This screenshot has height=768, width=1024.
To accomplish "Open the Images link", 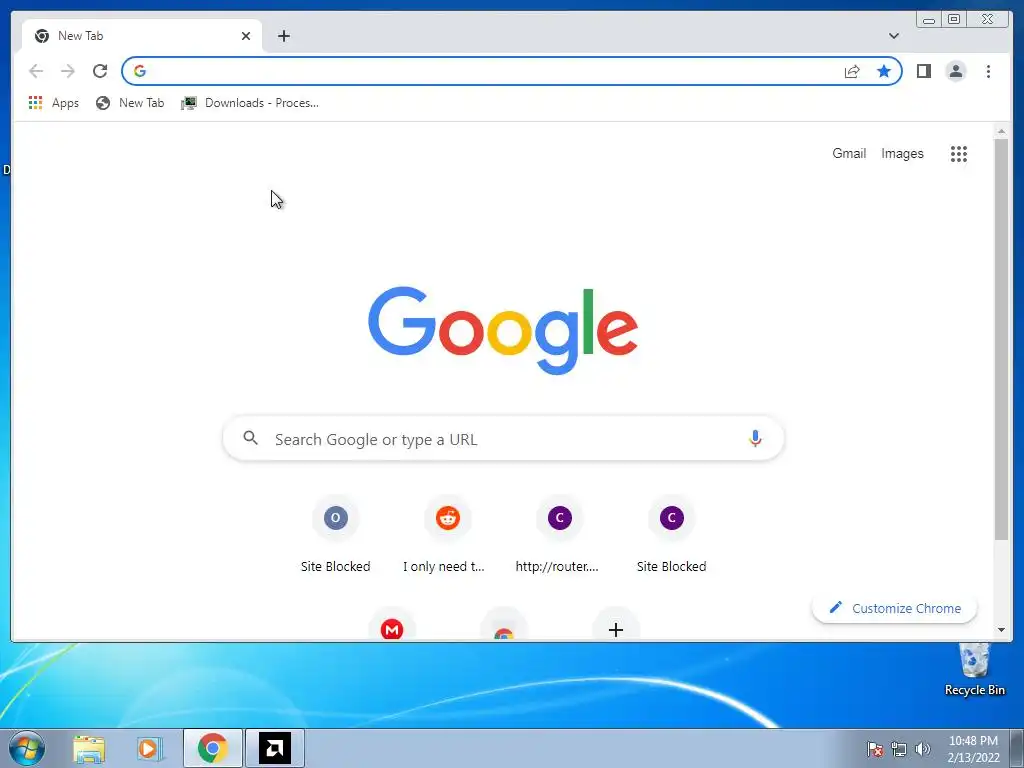I will 903,153.
